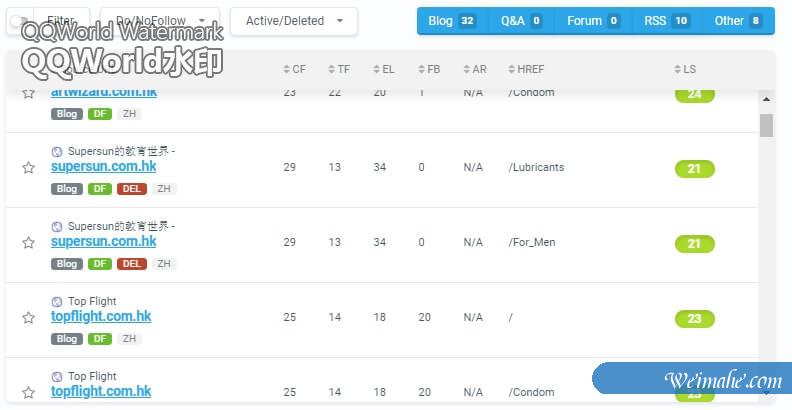Open the Active/Deleted dropdown

point(293,20)
